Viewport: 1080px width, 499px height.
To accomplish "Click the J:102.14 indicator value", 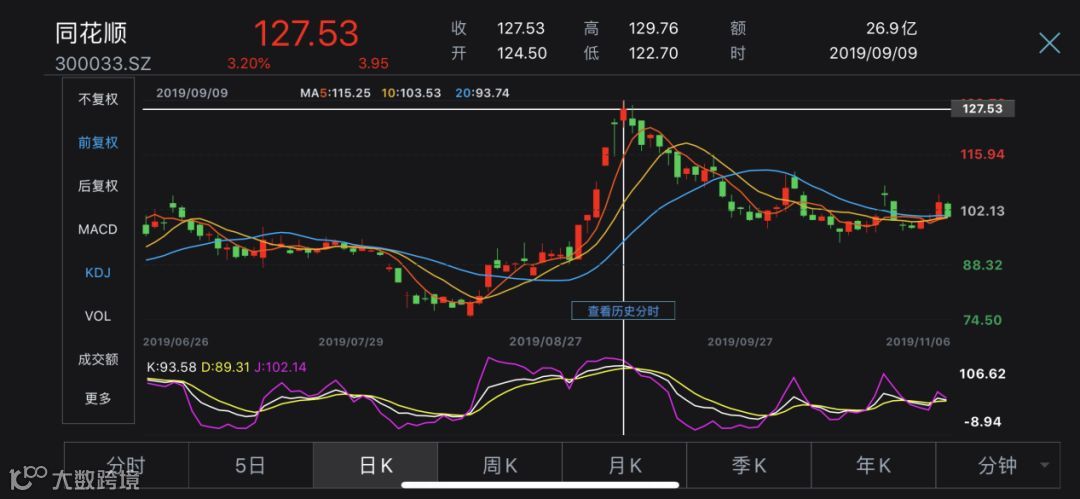I will 279,367.
